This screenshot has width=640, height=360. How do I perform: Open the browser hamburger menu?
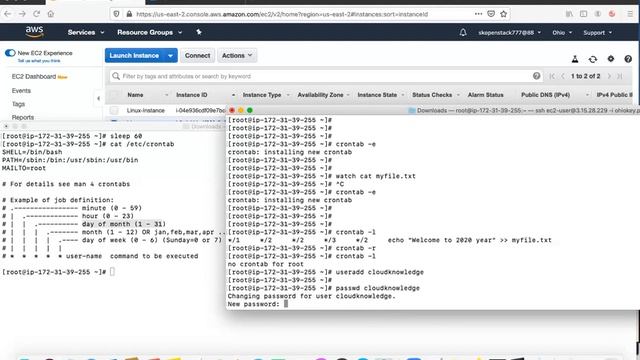[x=630, y=14]
